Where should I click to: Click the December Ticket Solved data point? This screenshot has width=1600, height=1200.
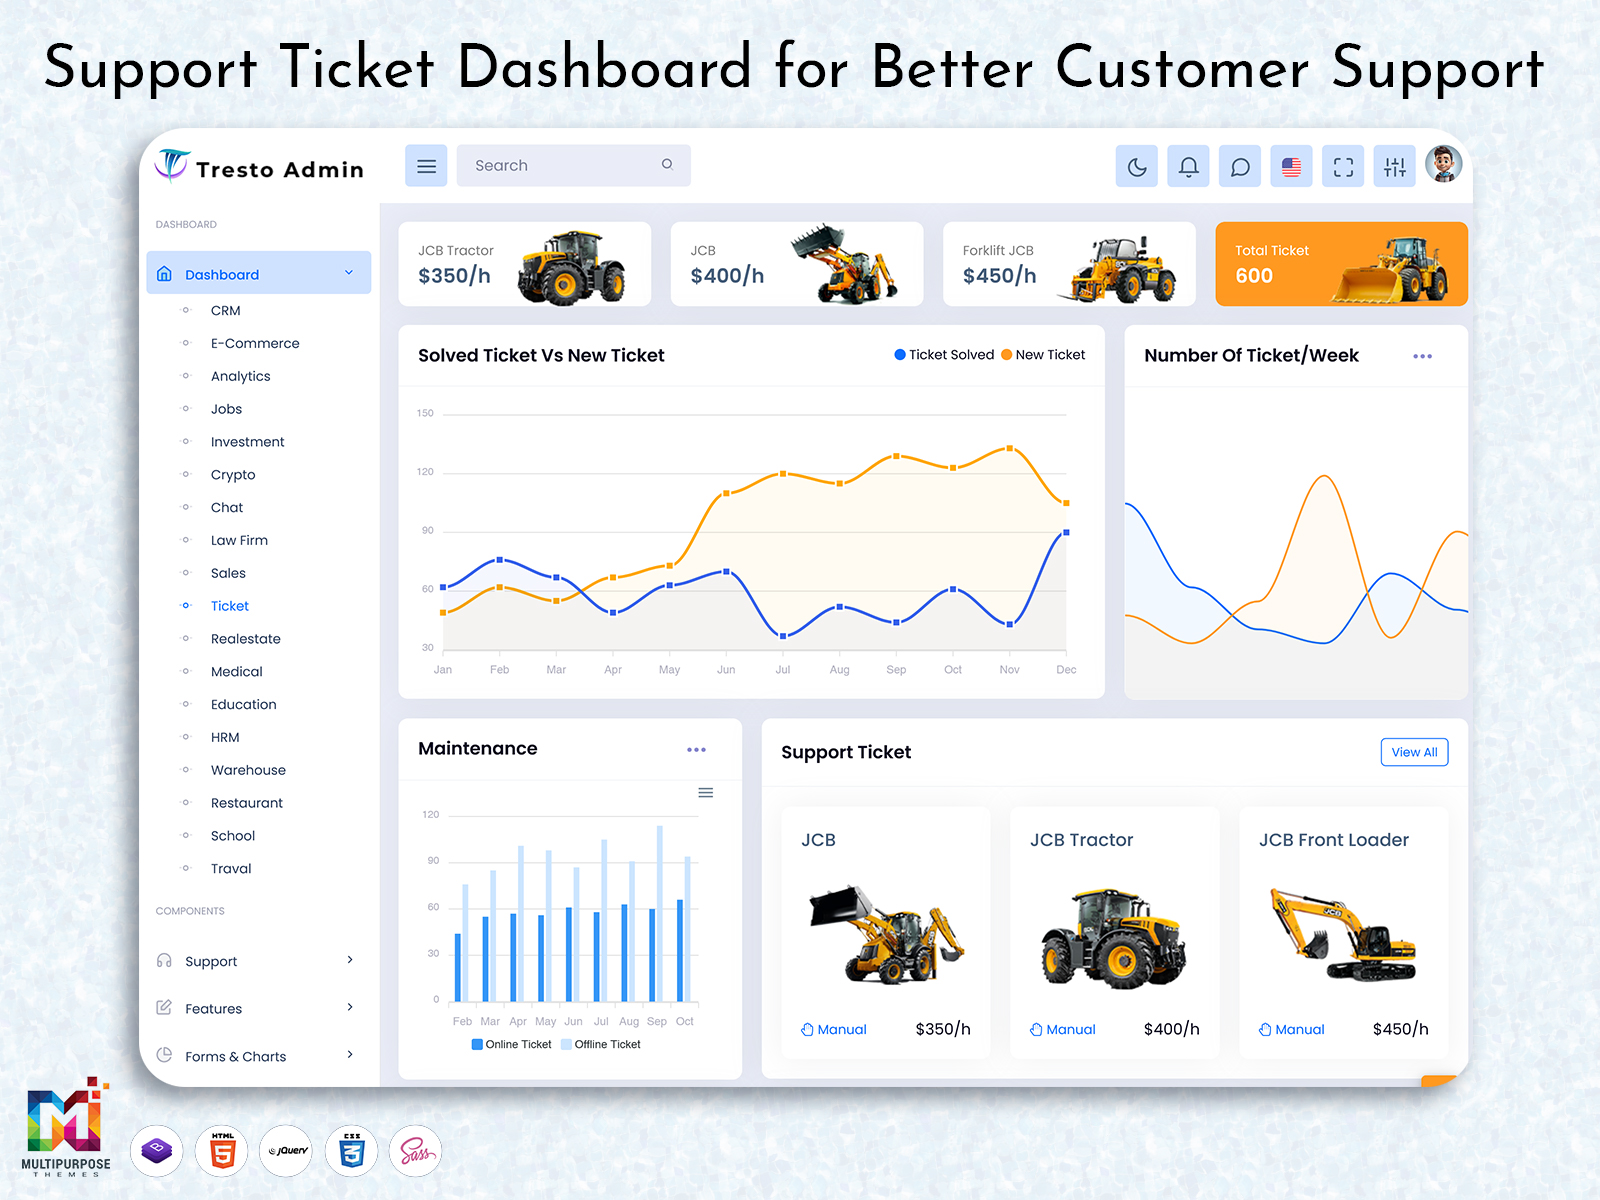pyautogui.click(x=1066, y=533)
